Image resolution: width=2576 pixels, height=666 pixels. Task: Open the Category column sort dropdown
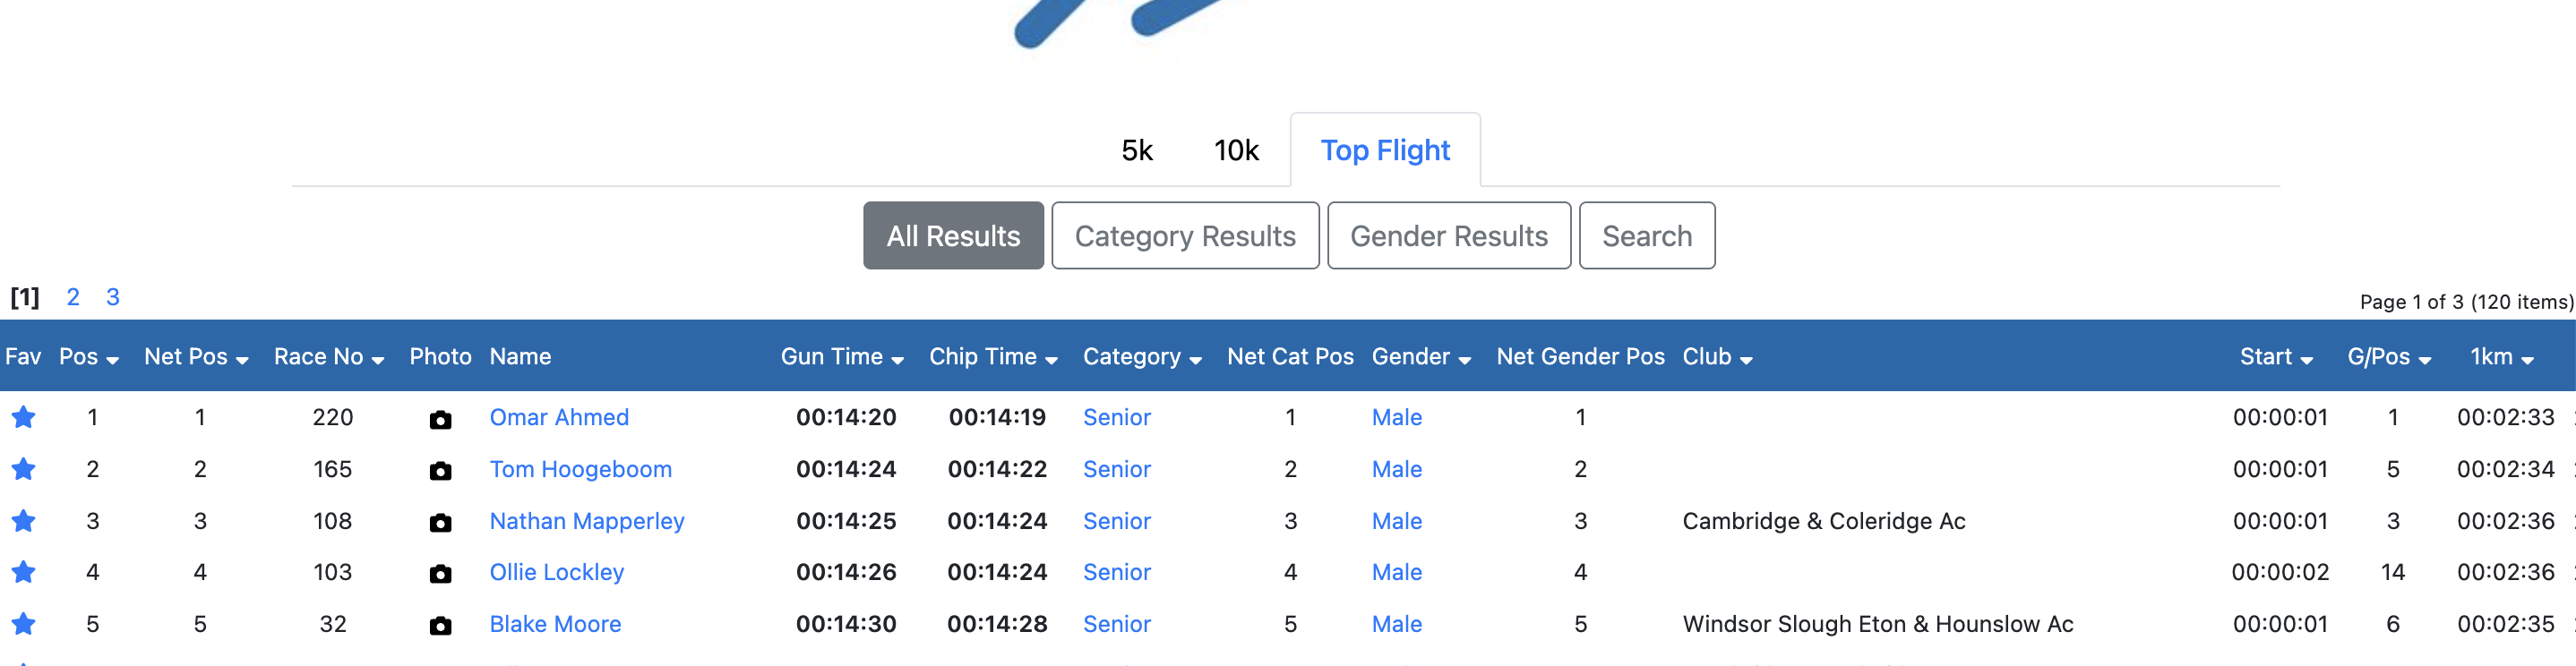tap(1142, 357)
